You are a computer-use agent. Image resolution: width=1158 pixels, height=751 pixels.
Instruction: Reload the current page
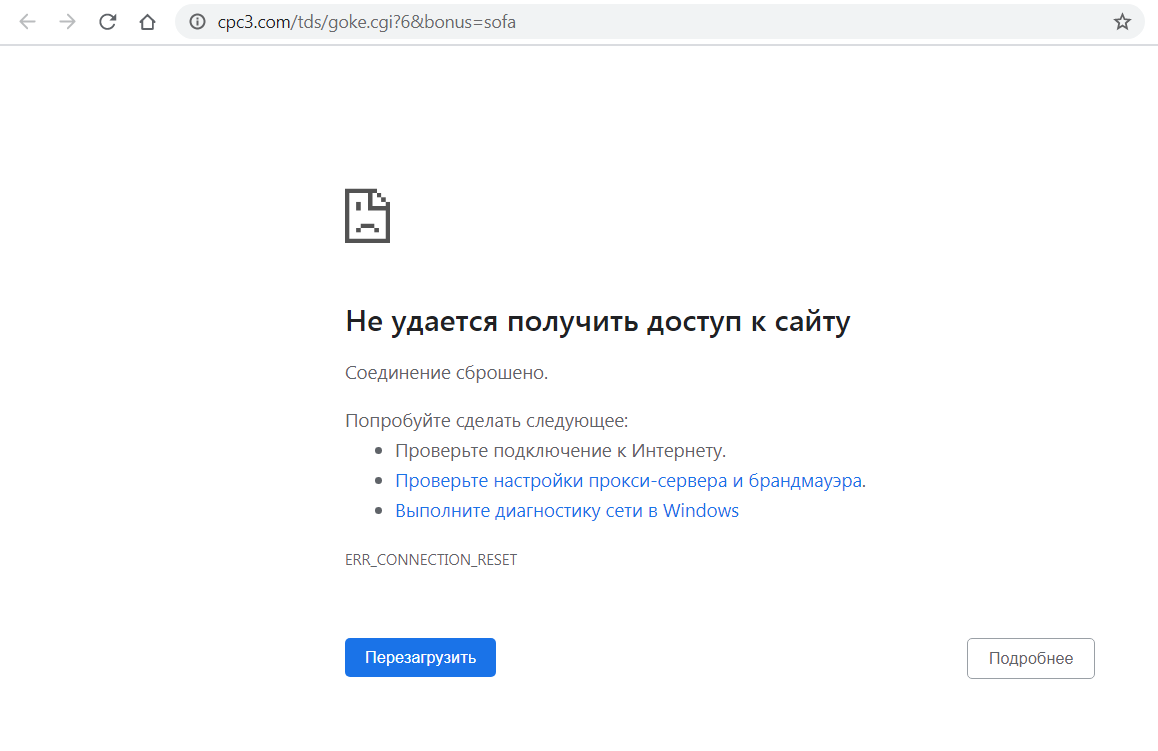[x=107, y=21]
